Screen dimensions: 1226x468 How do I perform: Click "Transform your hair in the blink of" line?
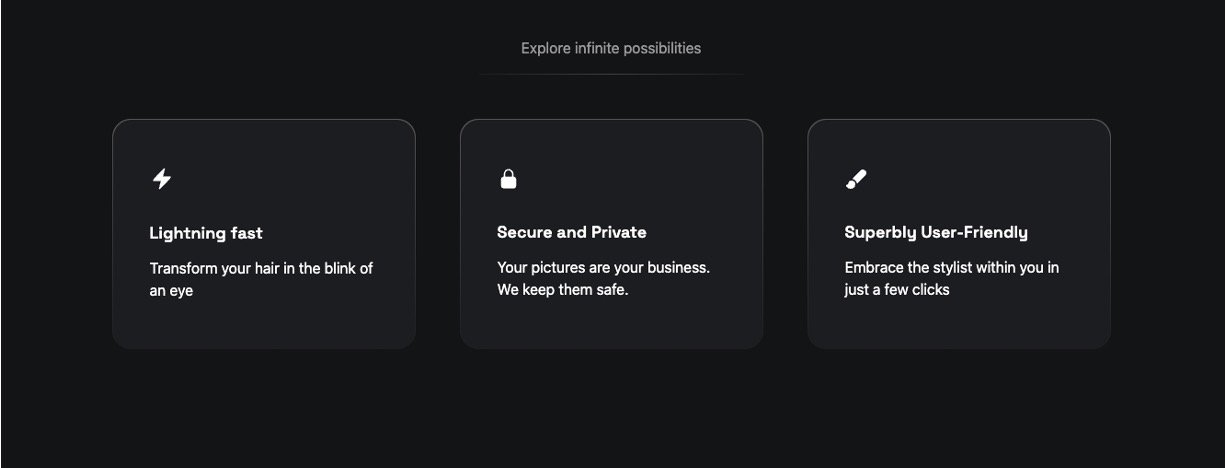261,268
